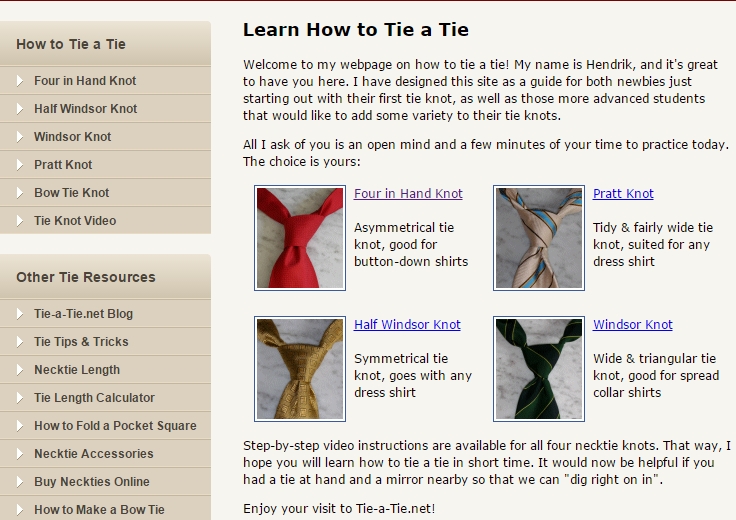Open the green Windsor tie photo
The width and height of the screenshot is (736, 520).
pos(539,369)
